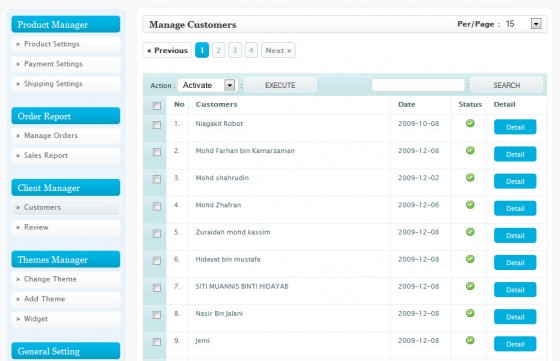Open Manage Orders in Order Report
This screenshot has height=361, width=560.
66,136
